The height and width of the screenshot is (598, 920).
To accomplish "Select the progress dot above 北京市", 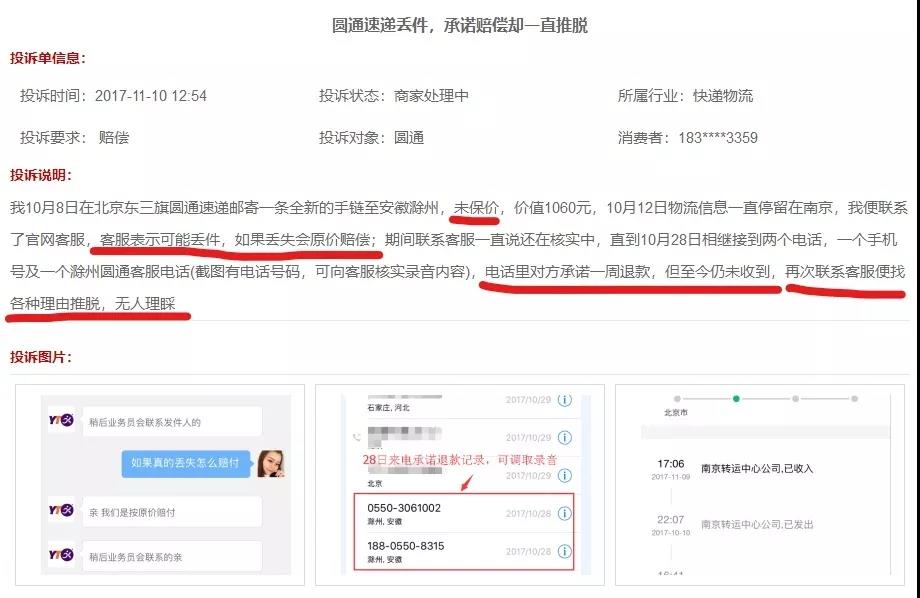I will (x=677, y=398).
